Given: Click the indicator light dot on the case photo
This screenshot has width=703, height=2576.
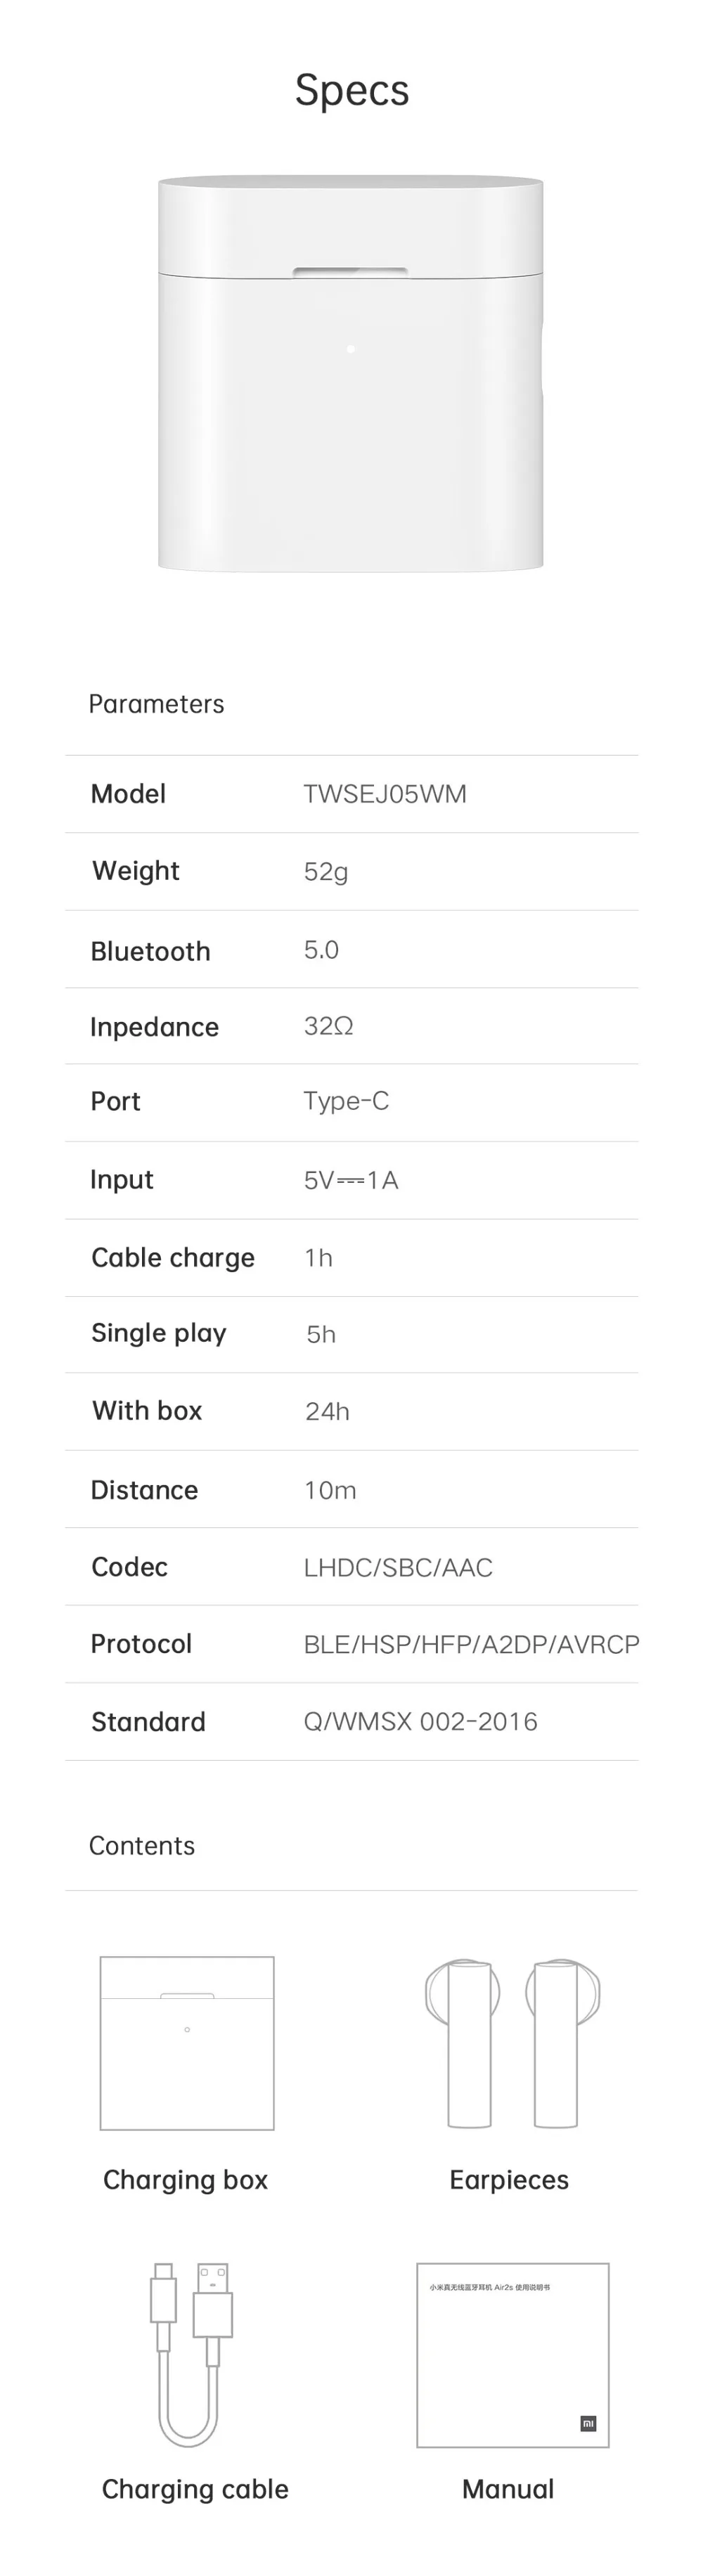Looking at the screenshot, I should click(350, 349).
